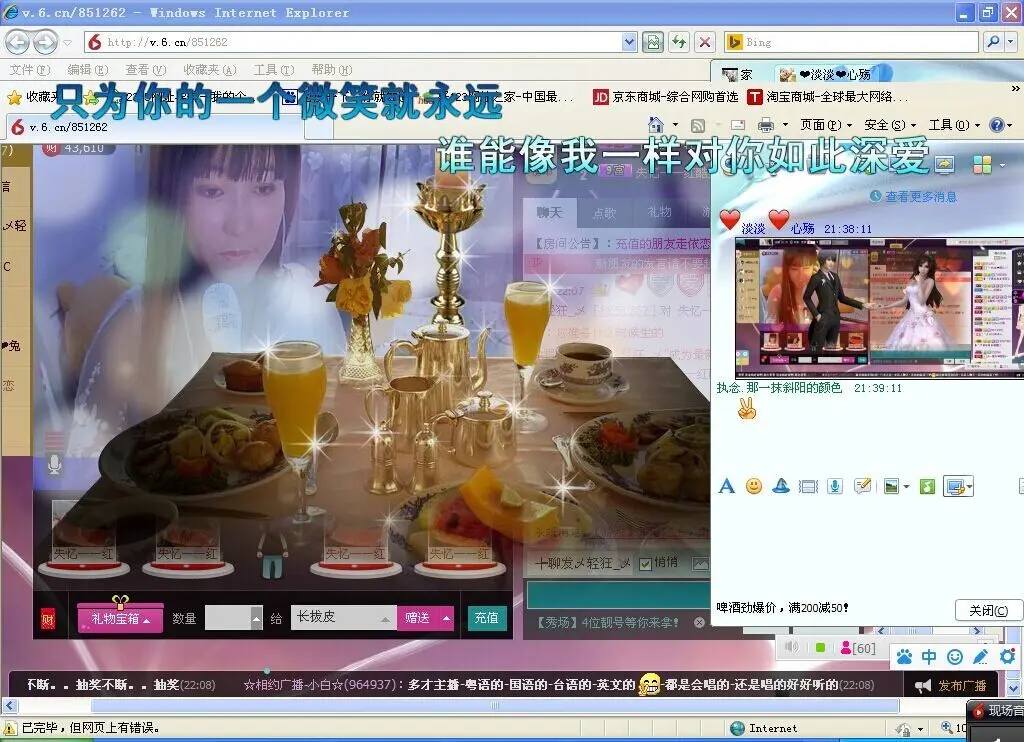Click the blue help question mark icon

coord(997,125)
